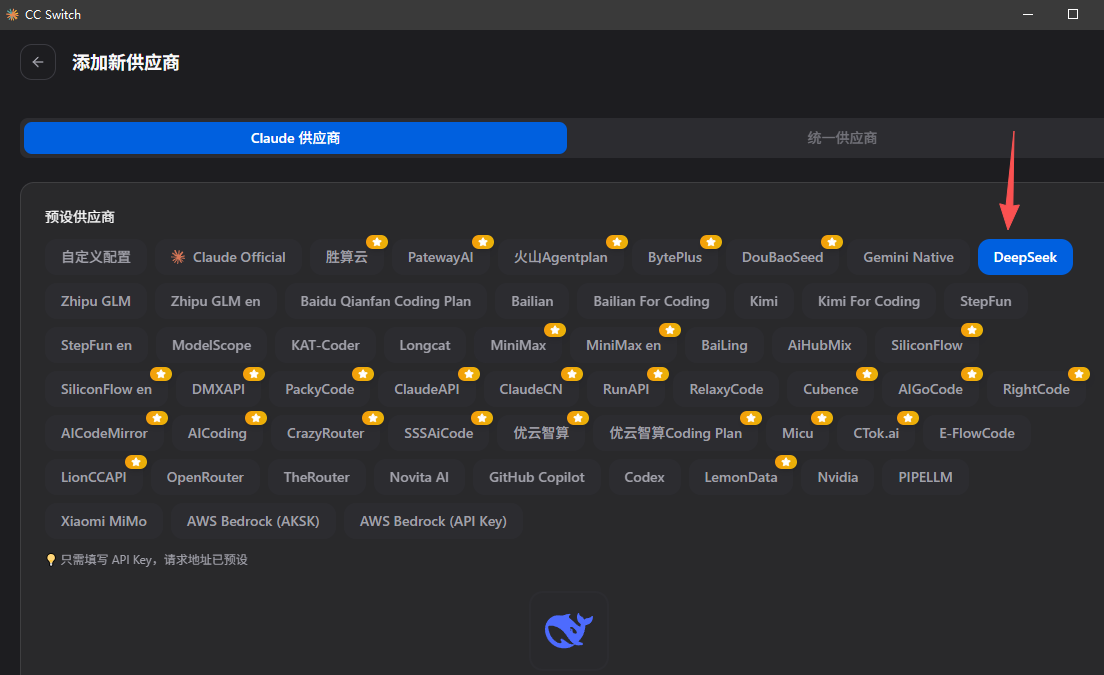Select the SiliconFlow preset
Image resolution: width=1104 pixels, height=675 pixels.
click(927, 345)
